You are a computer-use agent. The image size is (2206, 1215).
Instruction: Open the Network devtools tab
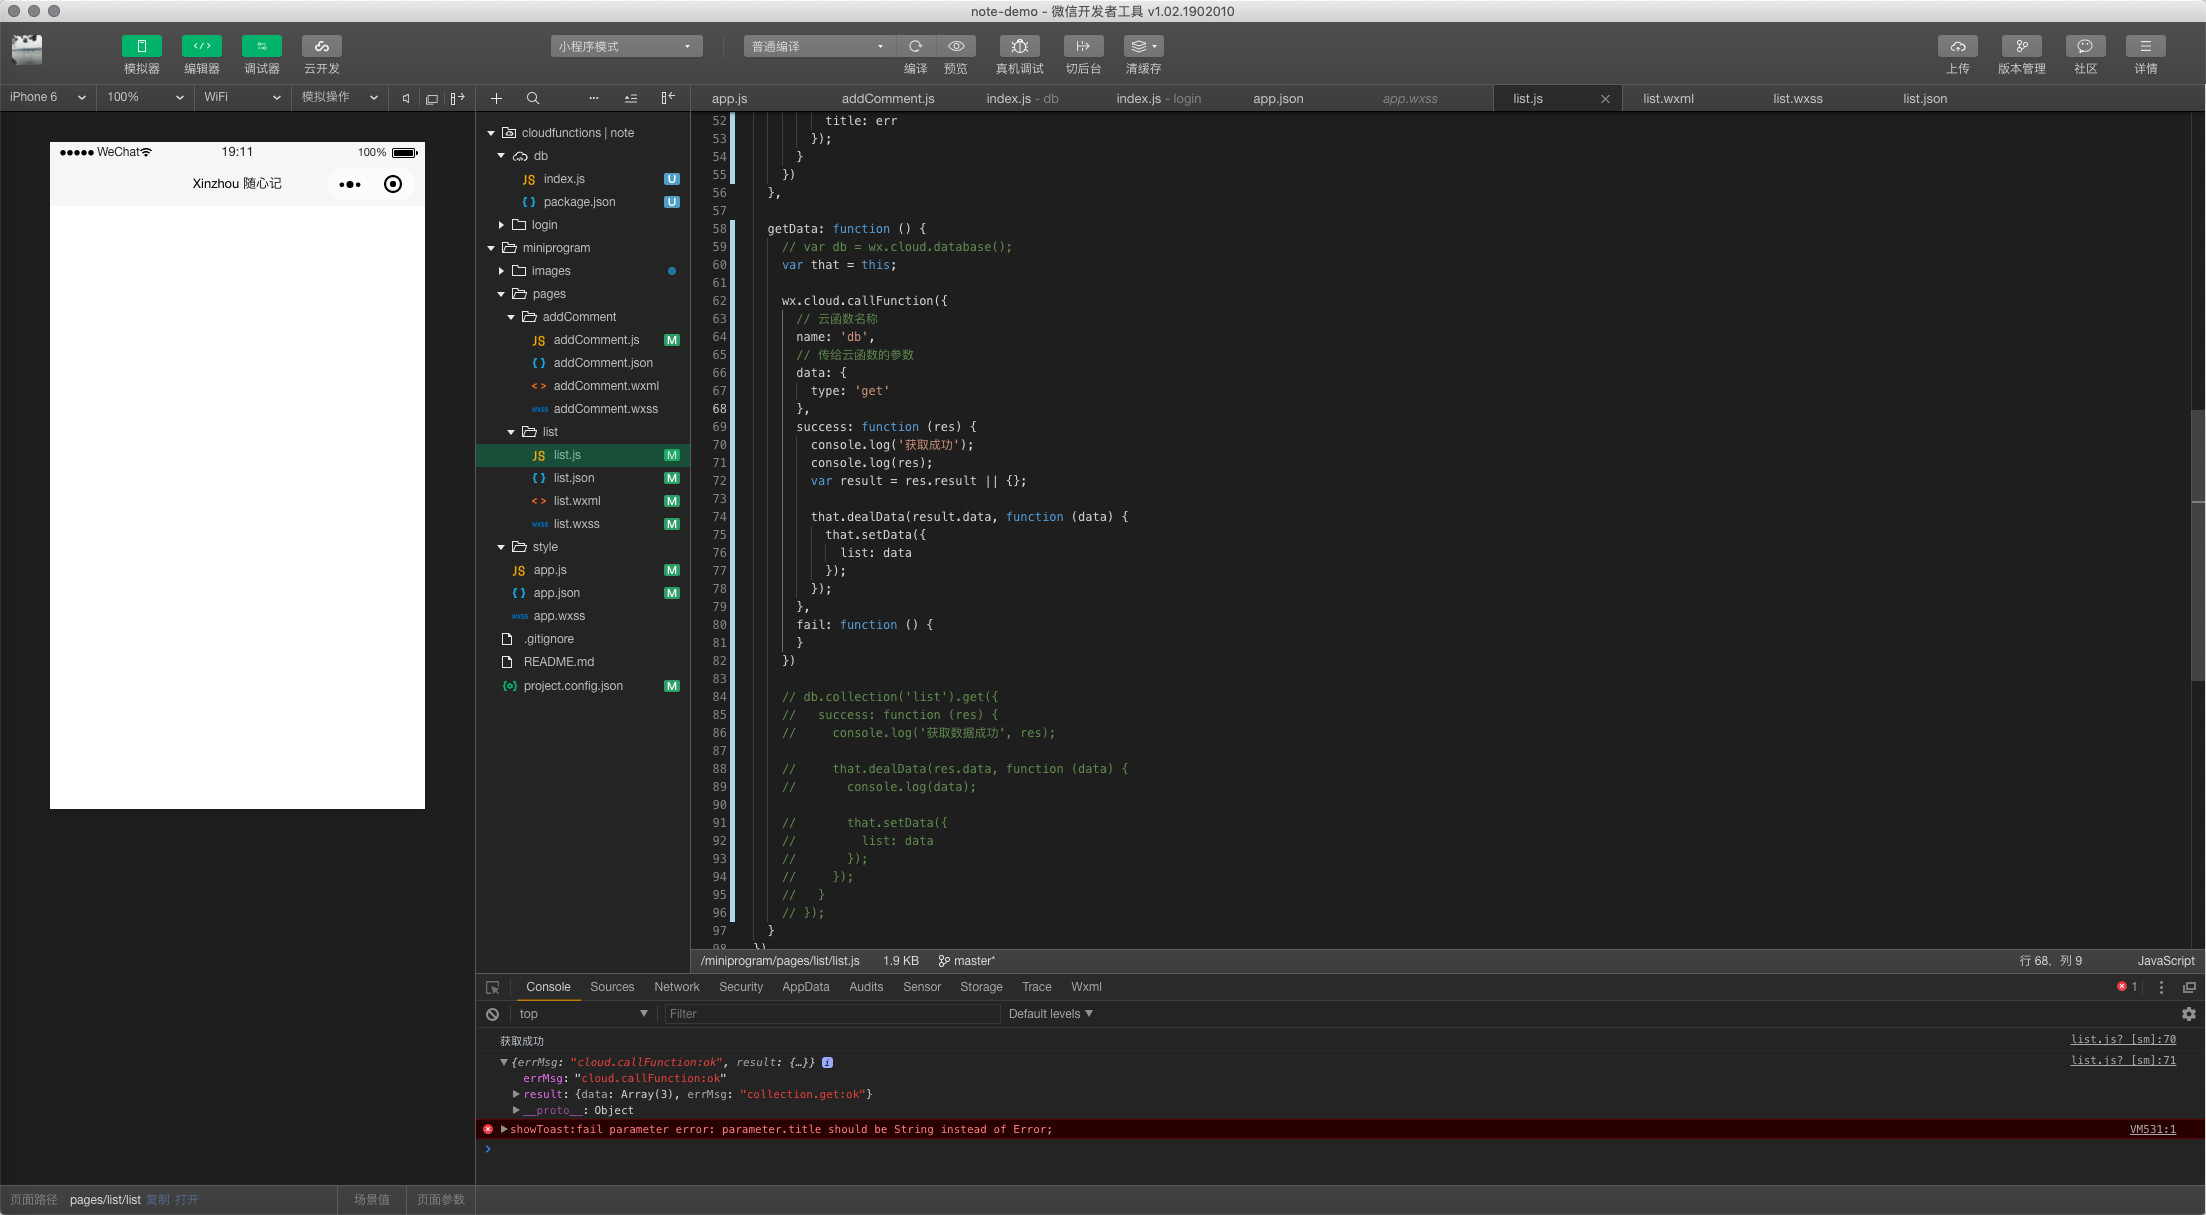(x=676, y=987)
